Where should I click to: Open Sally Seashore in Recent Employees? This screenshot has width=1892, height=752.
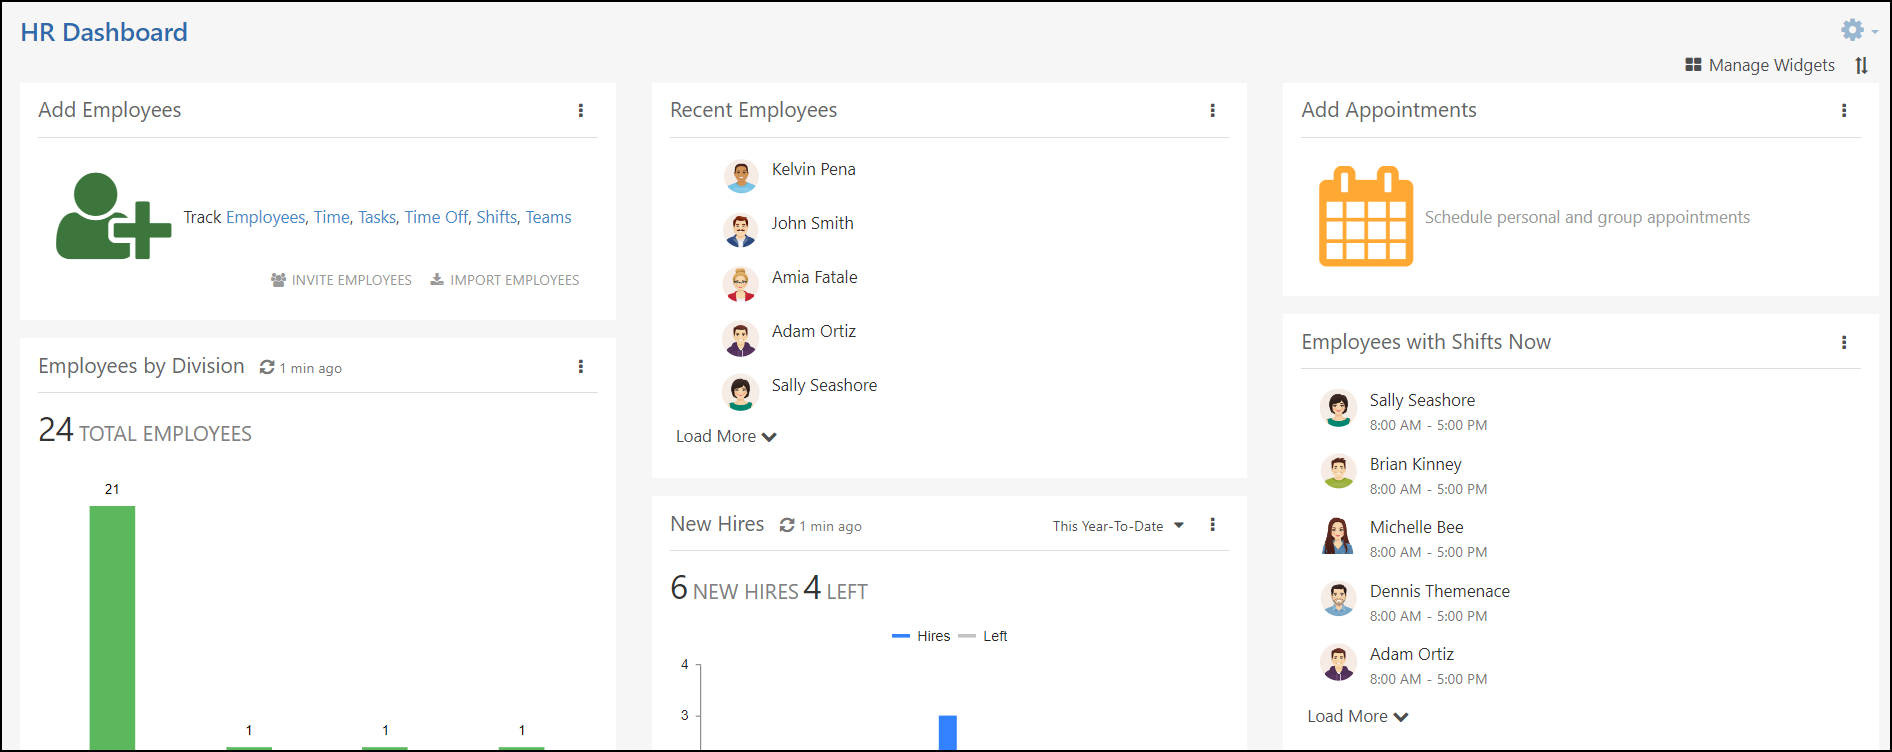824,385
